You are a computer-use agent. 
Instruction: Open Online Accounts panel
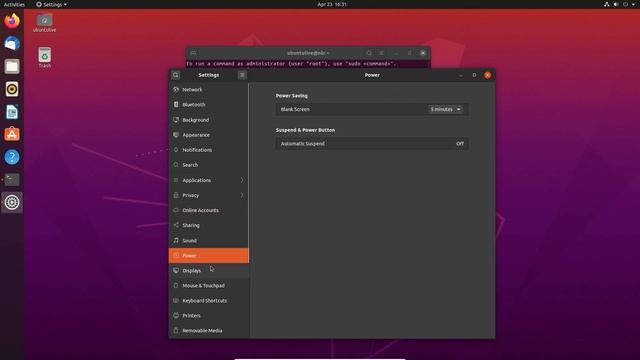(209, 210)
